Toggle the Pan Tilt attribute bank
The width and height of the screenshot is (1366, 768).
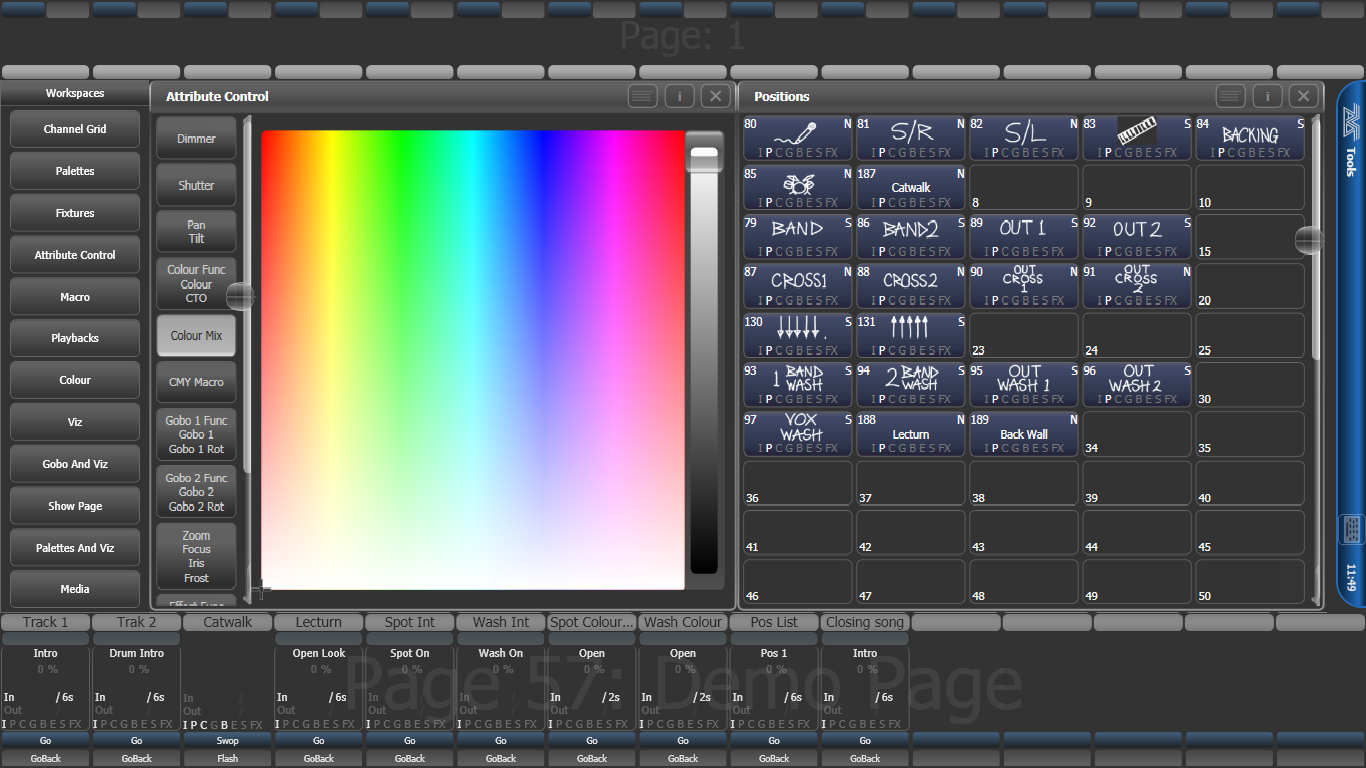click(196, 232)
